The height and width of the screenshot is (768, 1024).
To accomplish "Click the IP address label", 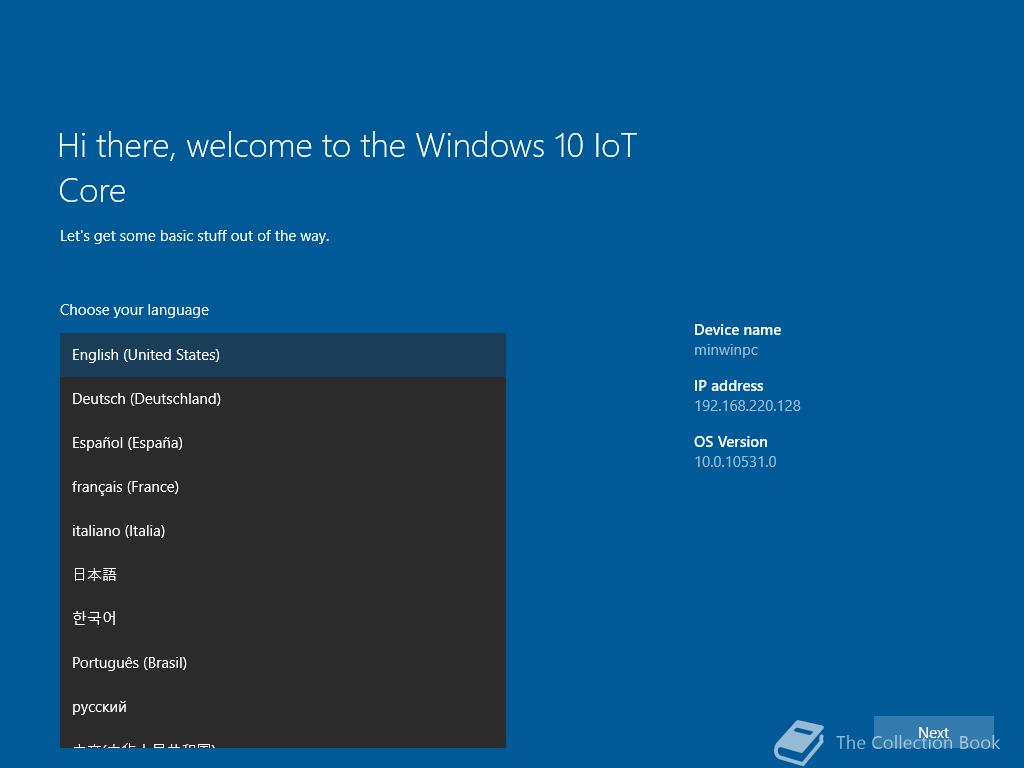I will click(728, 386).
